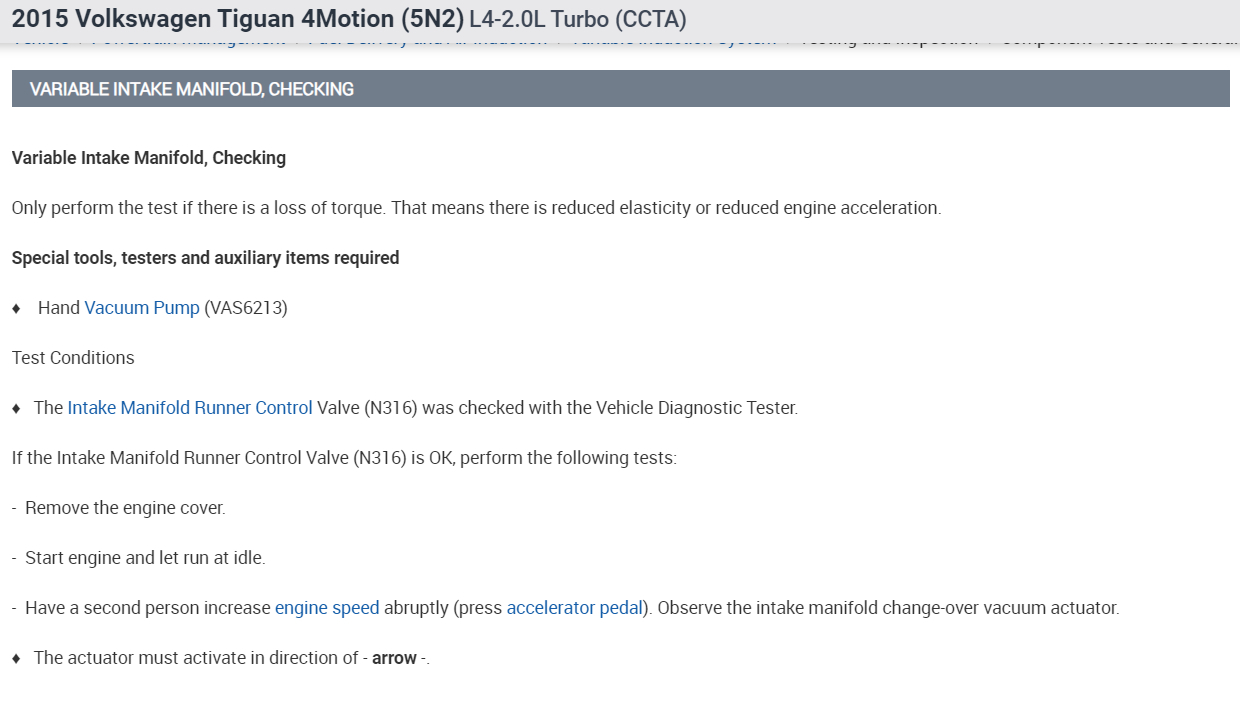Click the Remove the engine cover step

125,508
